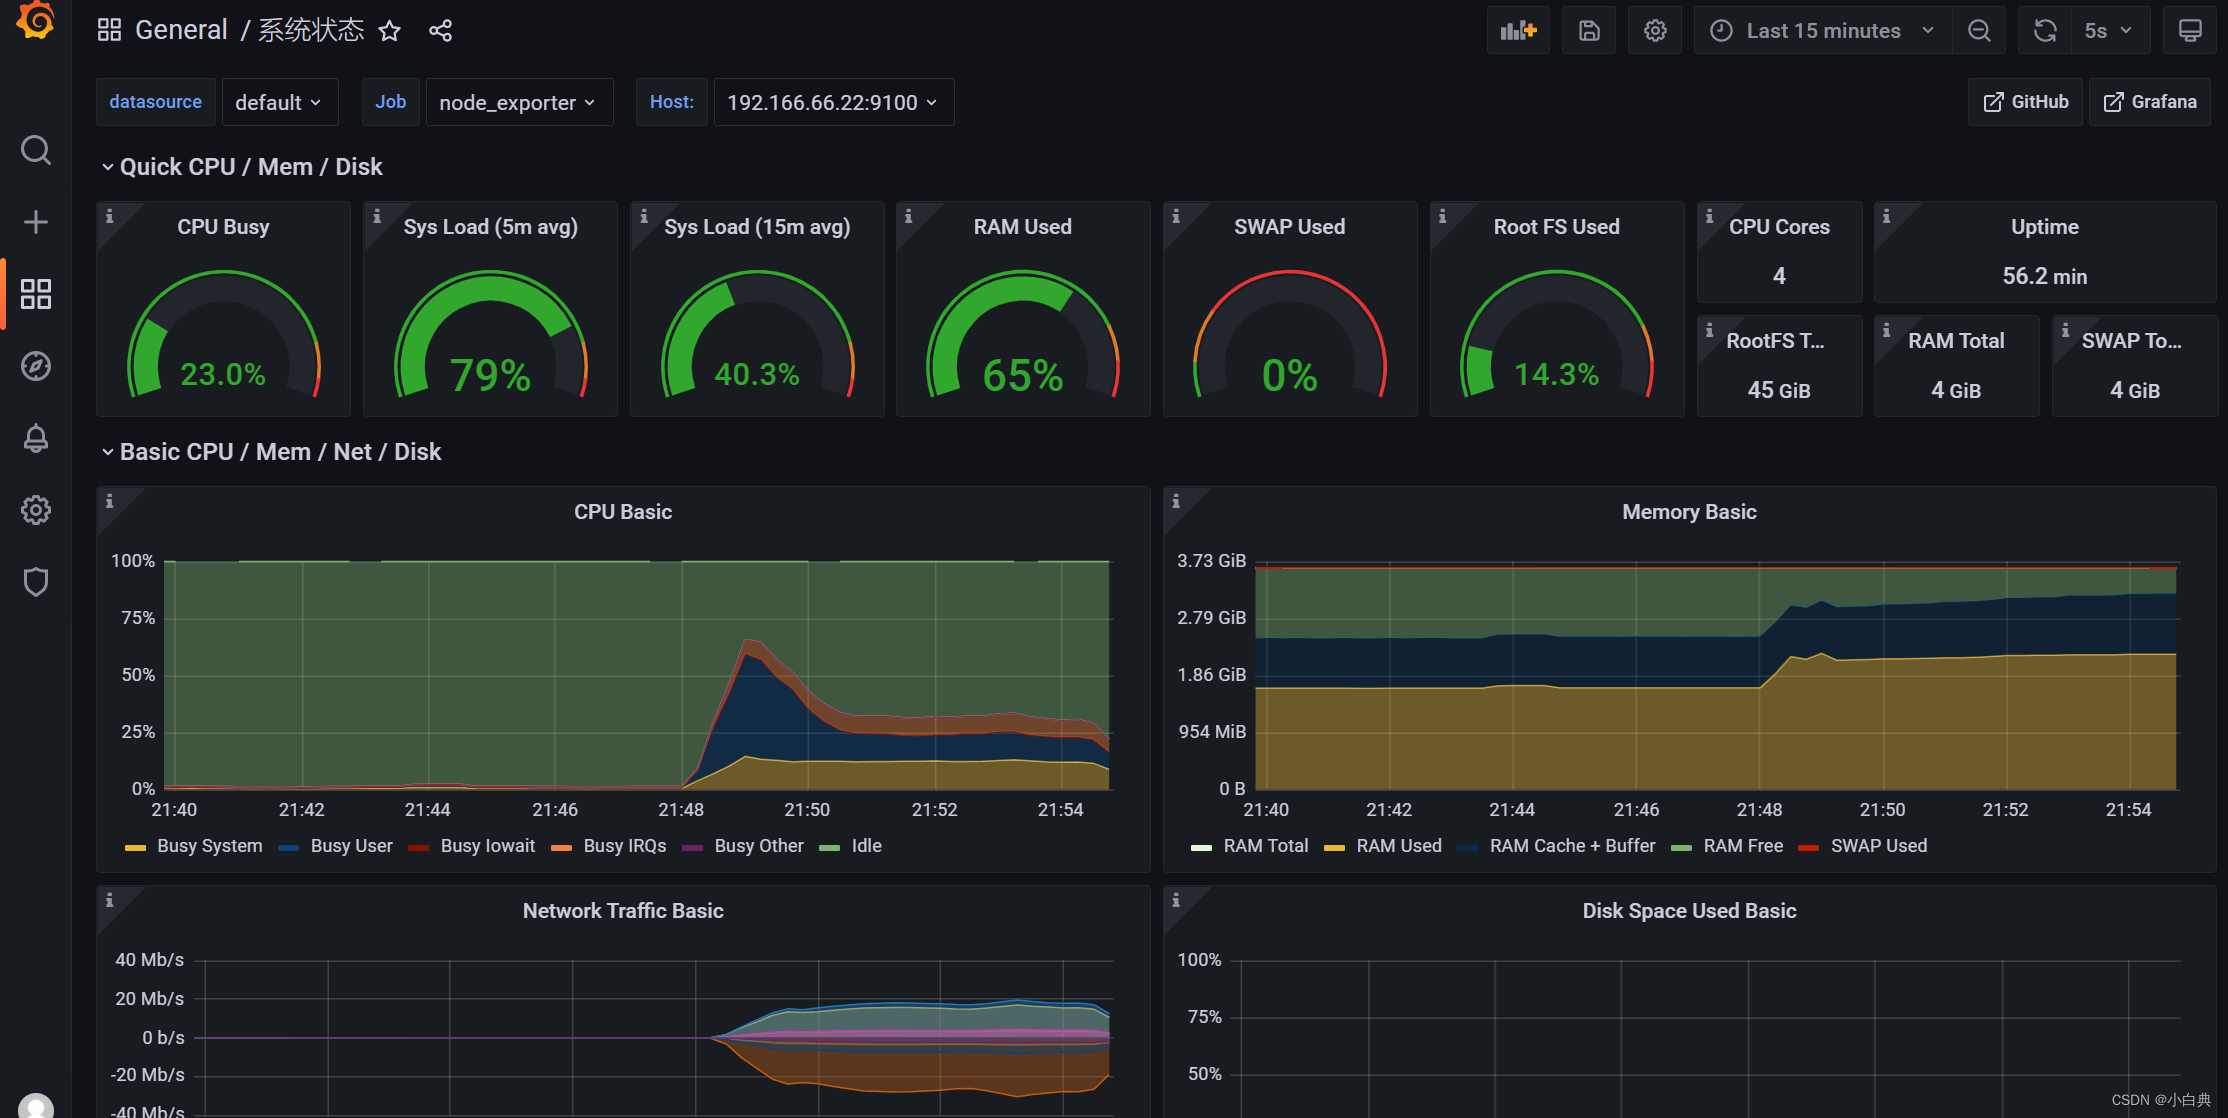Click the info icon on RAM Used panel
Image resolution: width=2228 pixels, height=1118 pixels.
[908, 216]
